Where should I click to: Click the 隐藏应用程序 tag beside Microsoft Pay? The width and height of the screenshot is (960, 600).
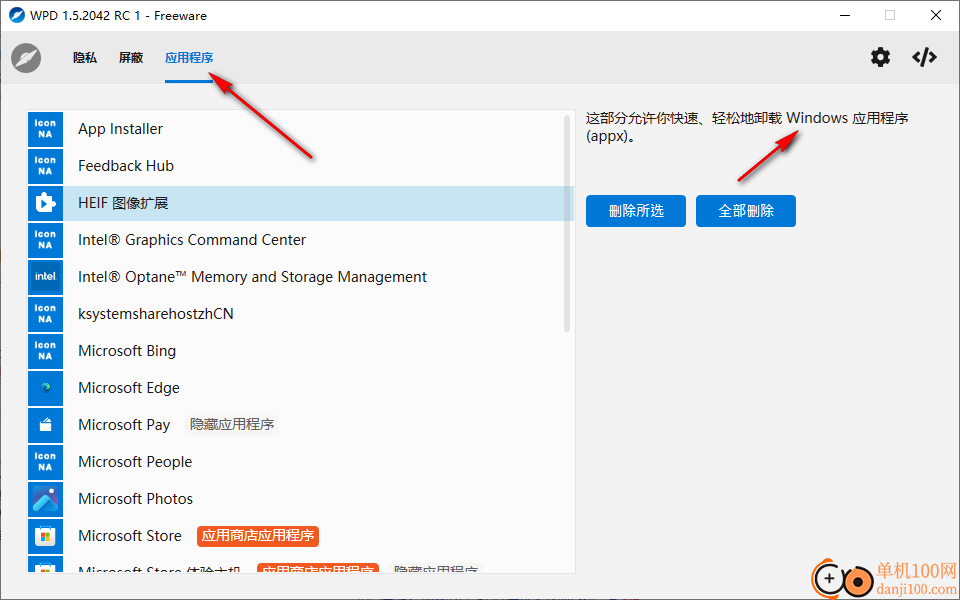[x=232, y=425]
